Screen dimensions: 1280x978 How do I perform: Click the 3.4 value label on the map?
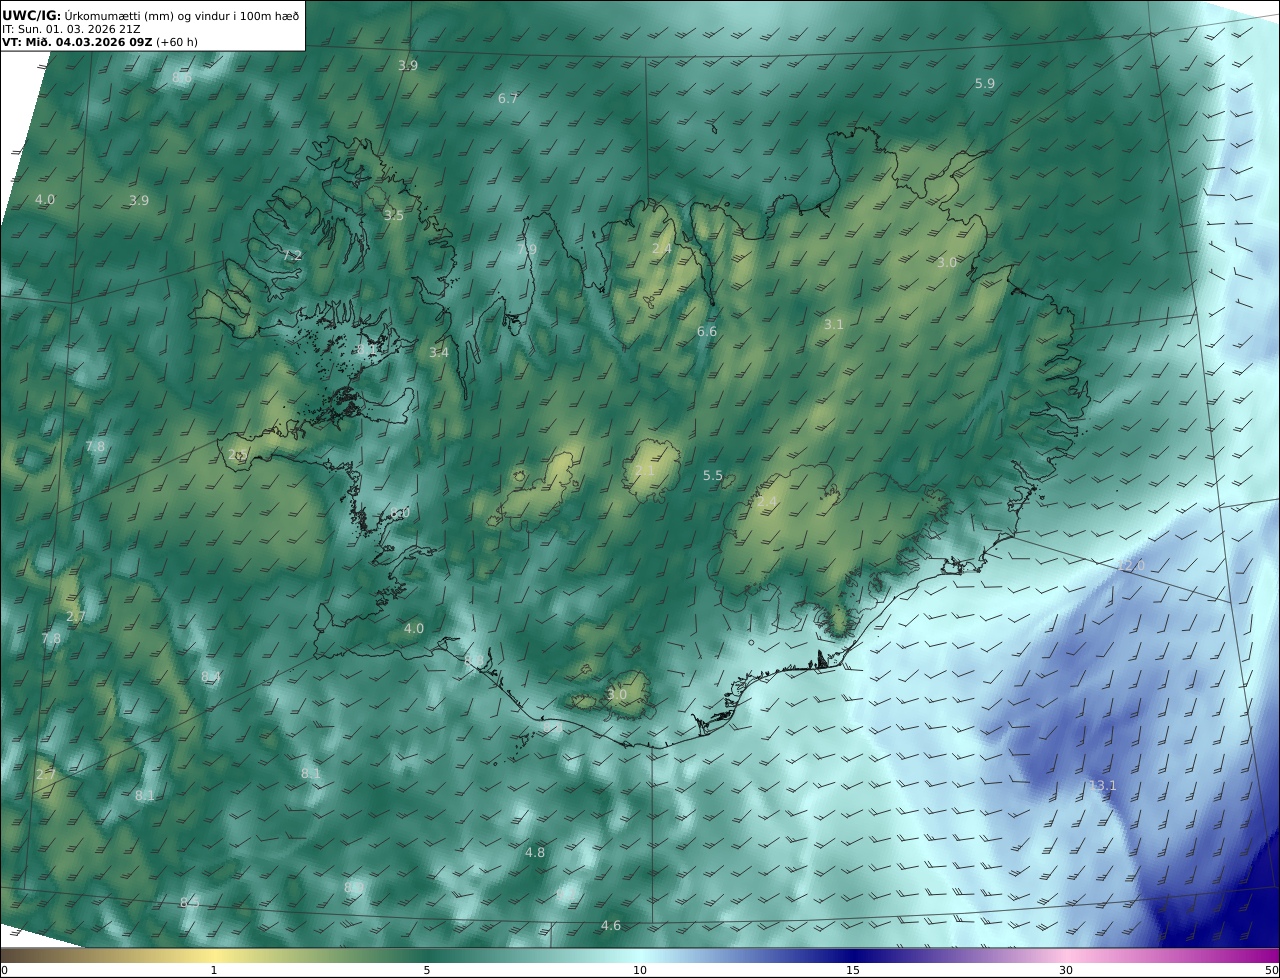439,353
